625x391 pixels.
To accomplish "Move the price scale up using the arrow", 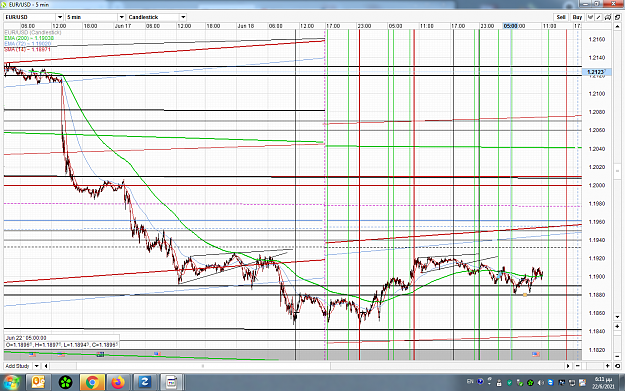I will [x=617, y=27].
